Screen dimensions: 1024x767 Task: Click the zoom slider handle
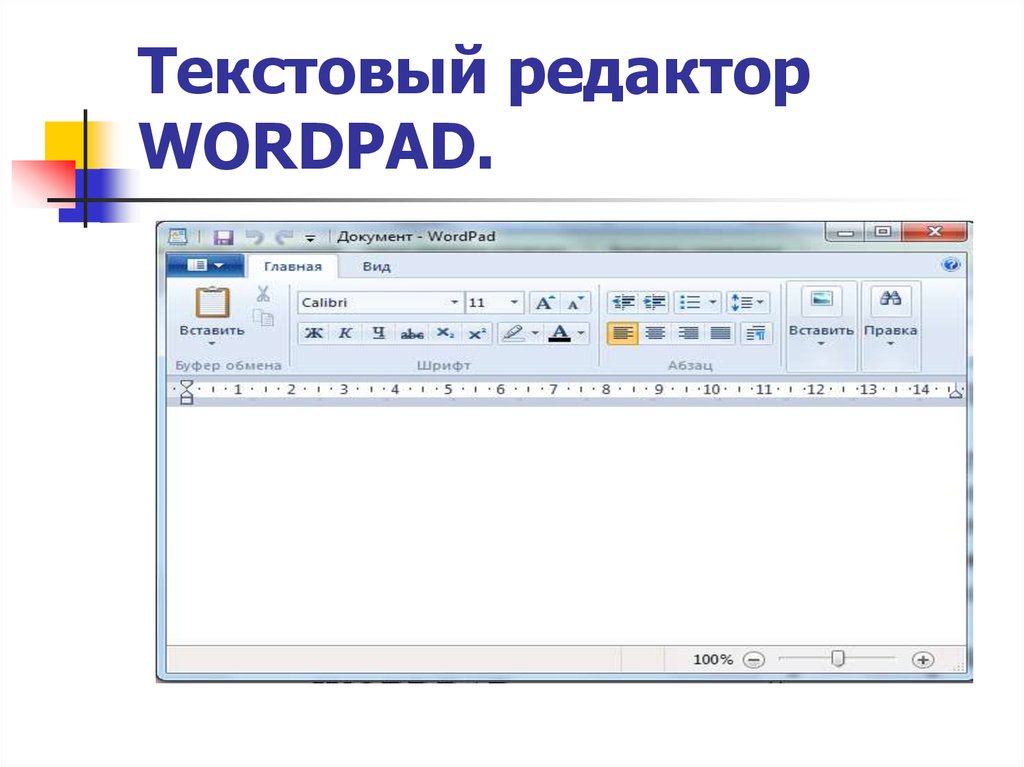point(838,659)
